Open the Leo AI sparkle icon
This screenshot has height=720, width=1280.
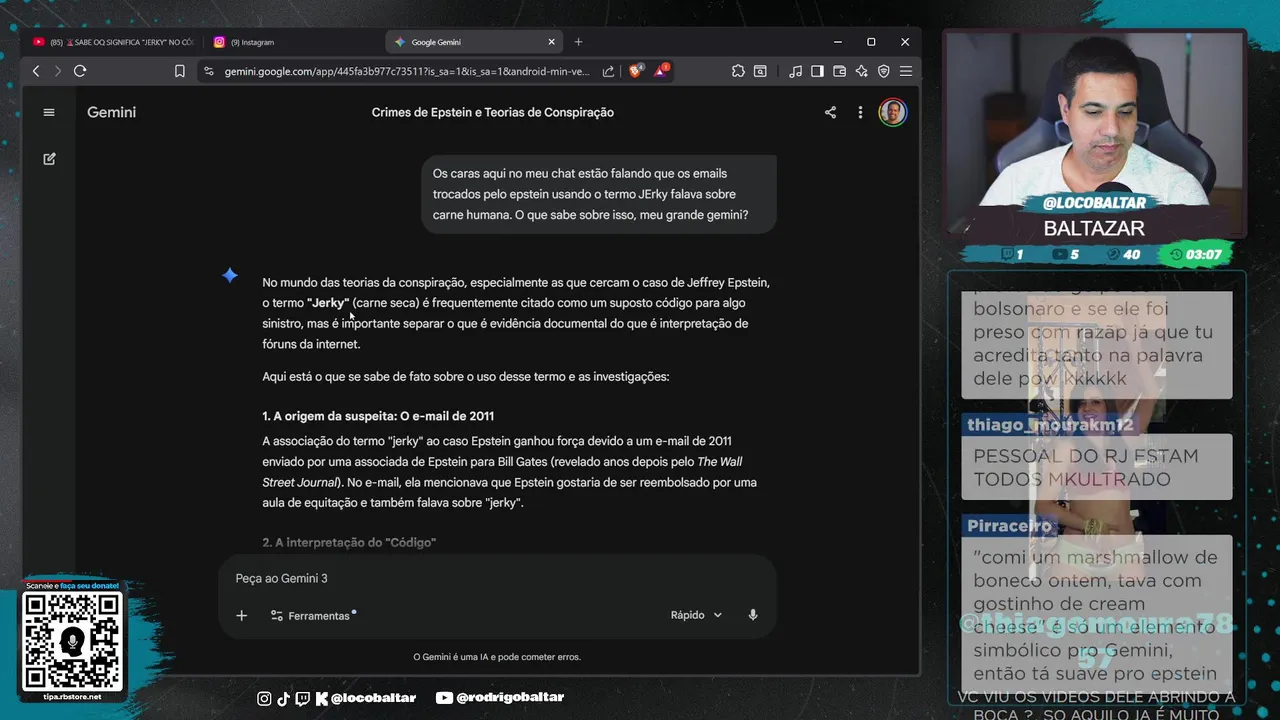click(x=861, y=71)
